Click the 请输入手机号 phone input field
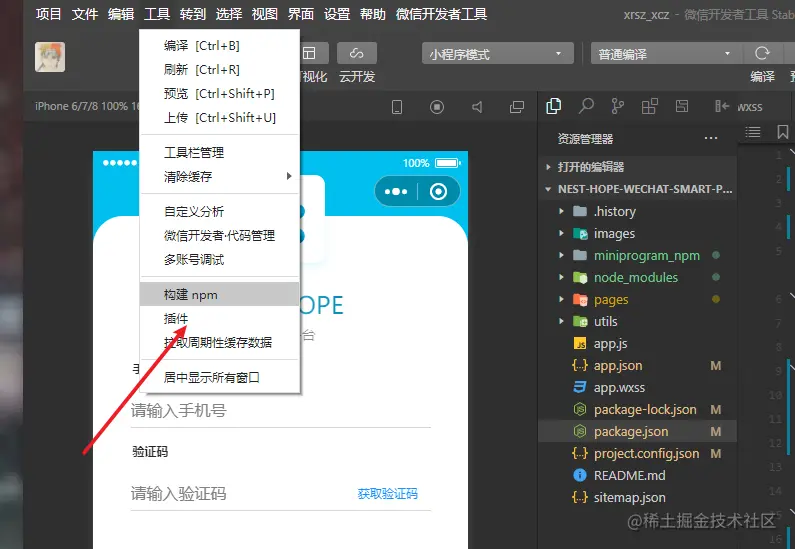This screenshot has width=795, height=549. point(280,411)
